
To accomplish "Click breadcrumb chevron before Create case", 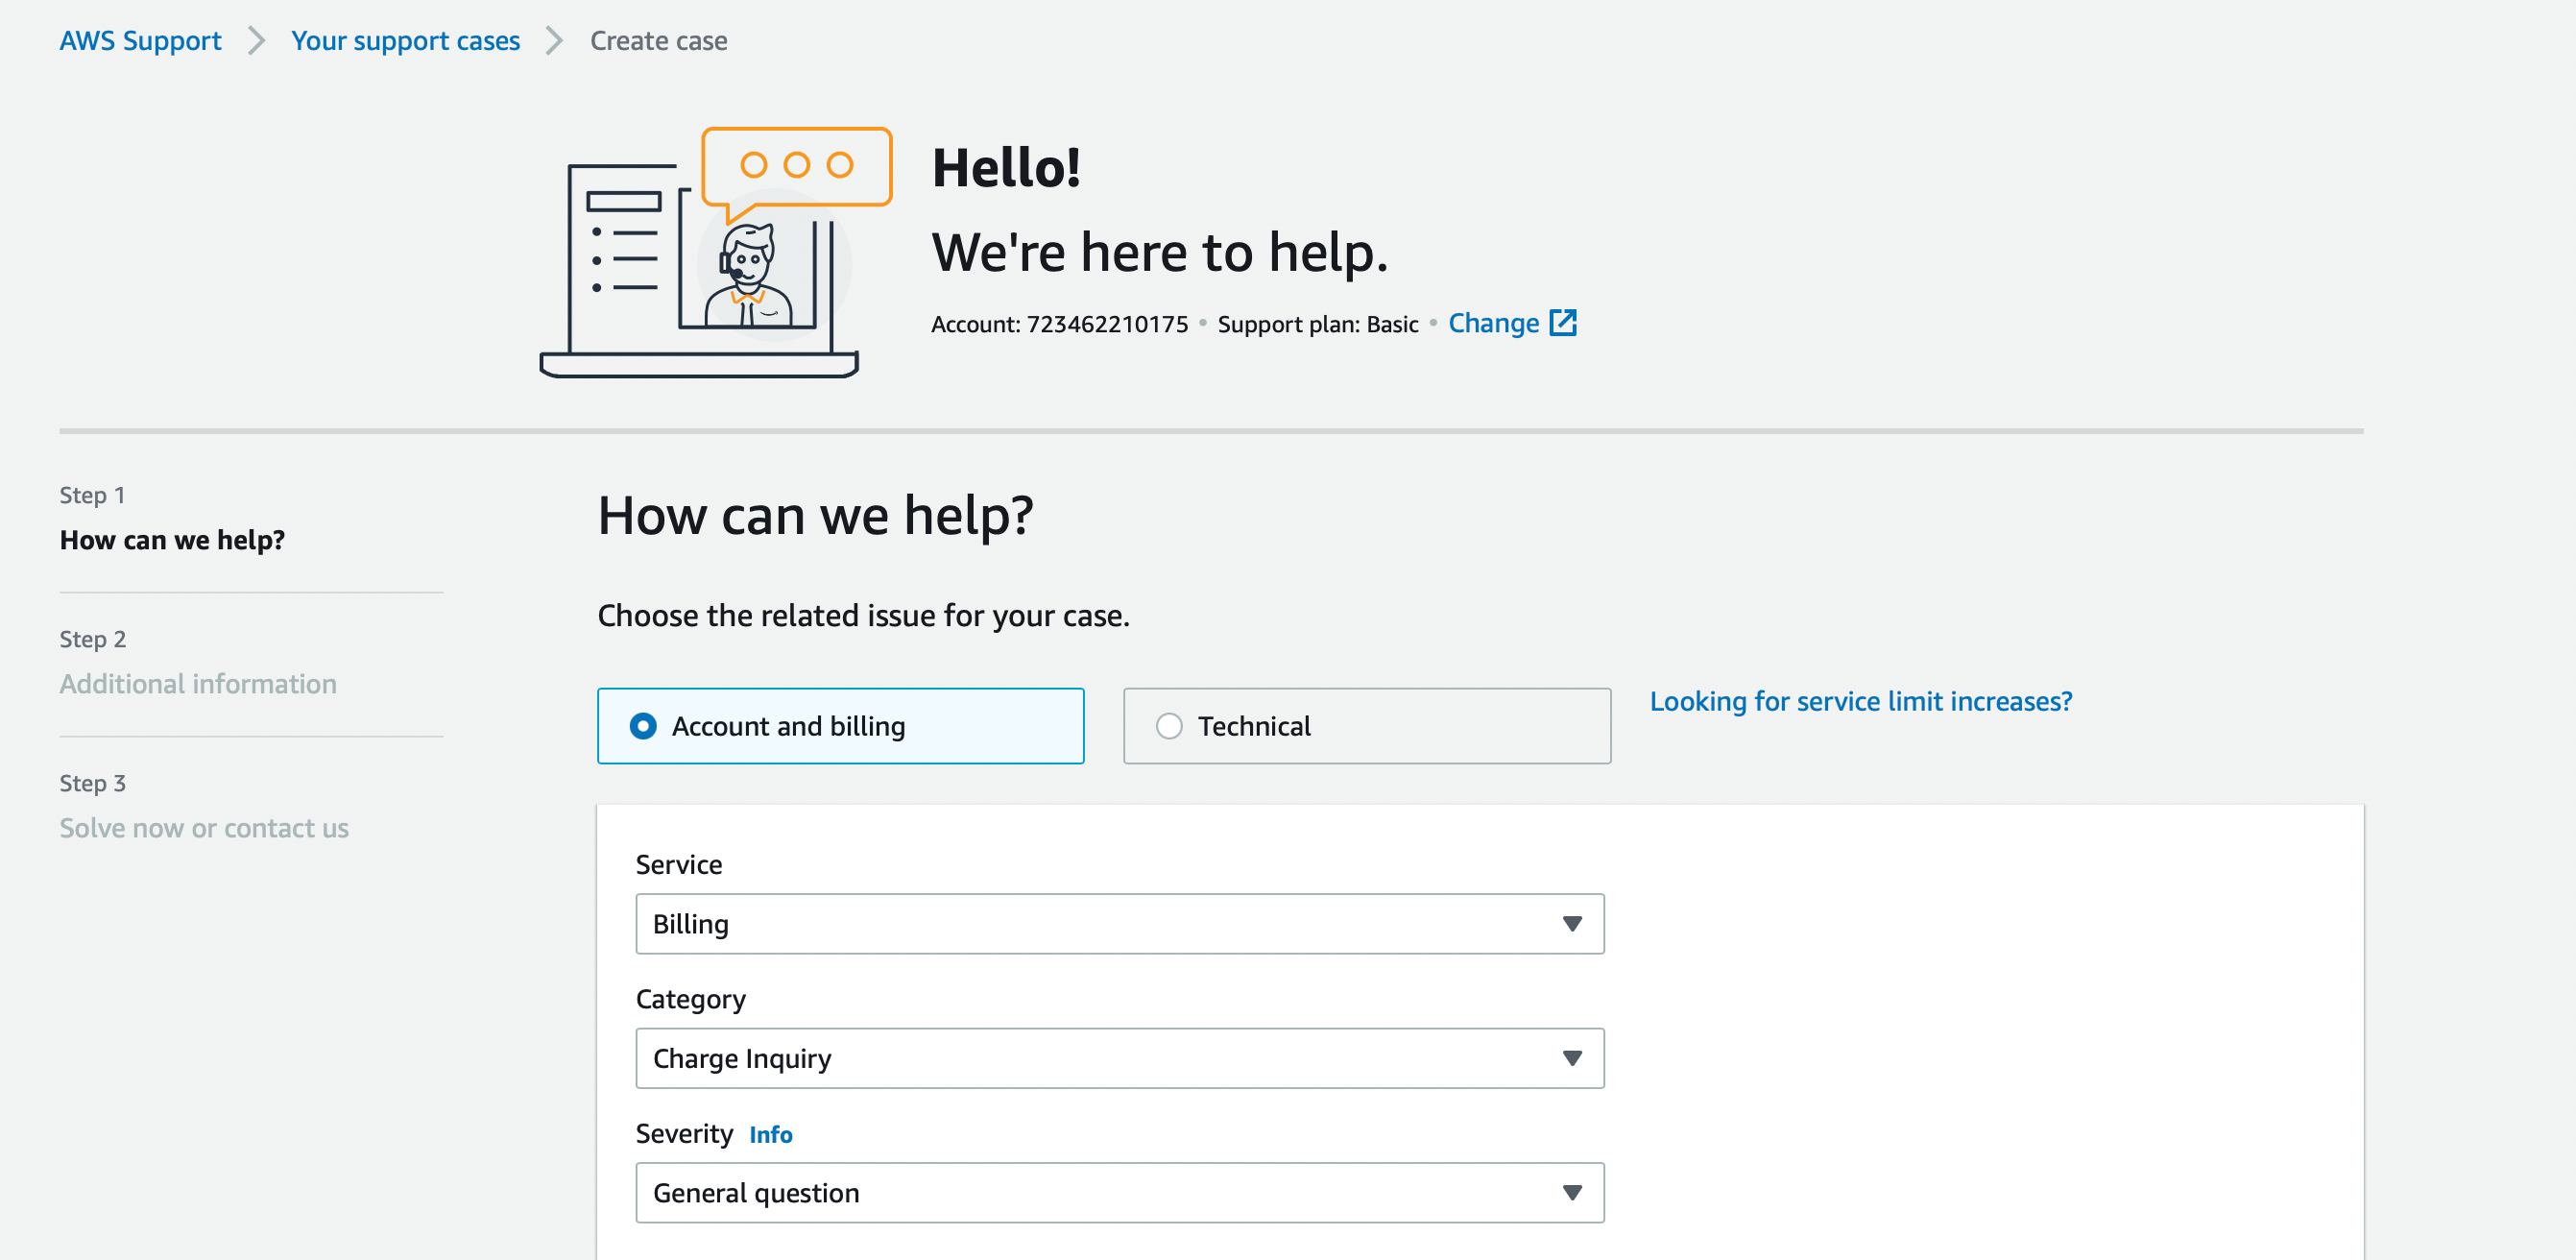I will [x=554, y=41].
